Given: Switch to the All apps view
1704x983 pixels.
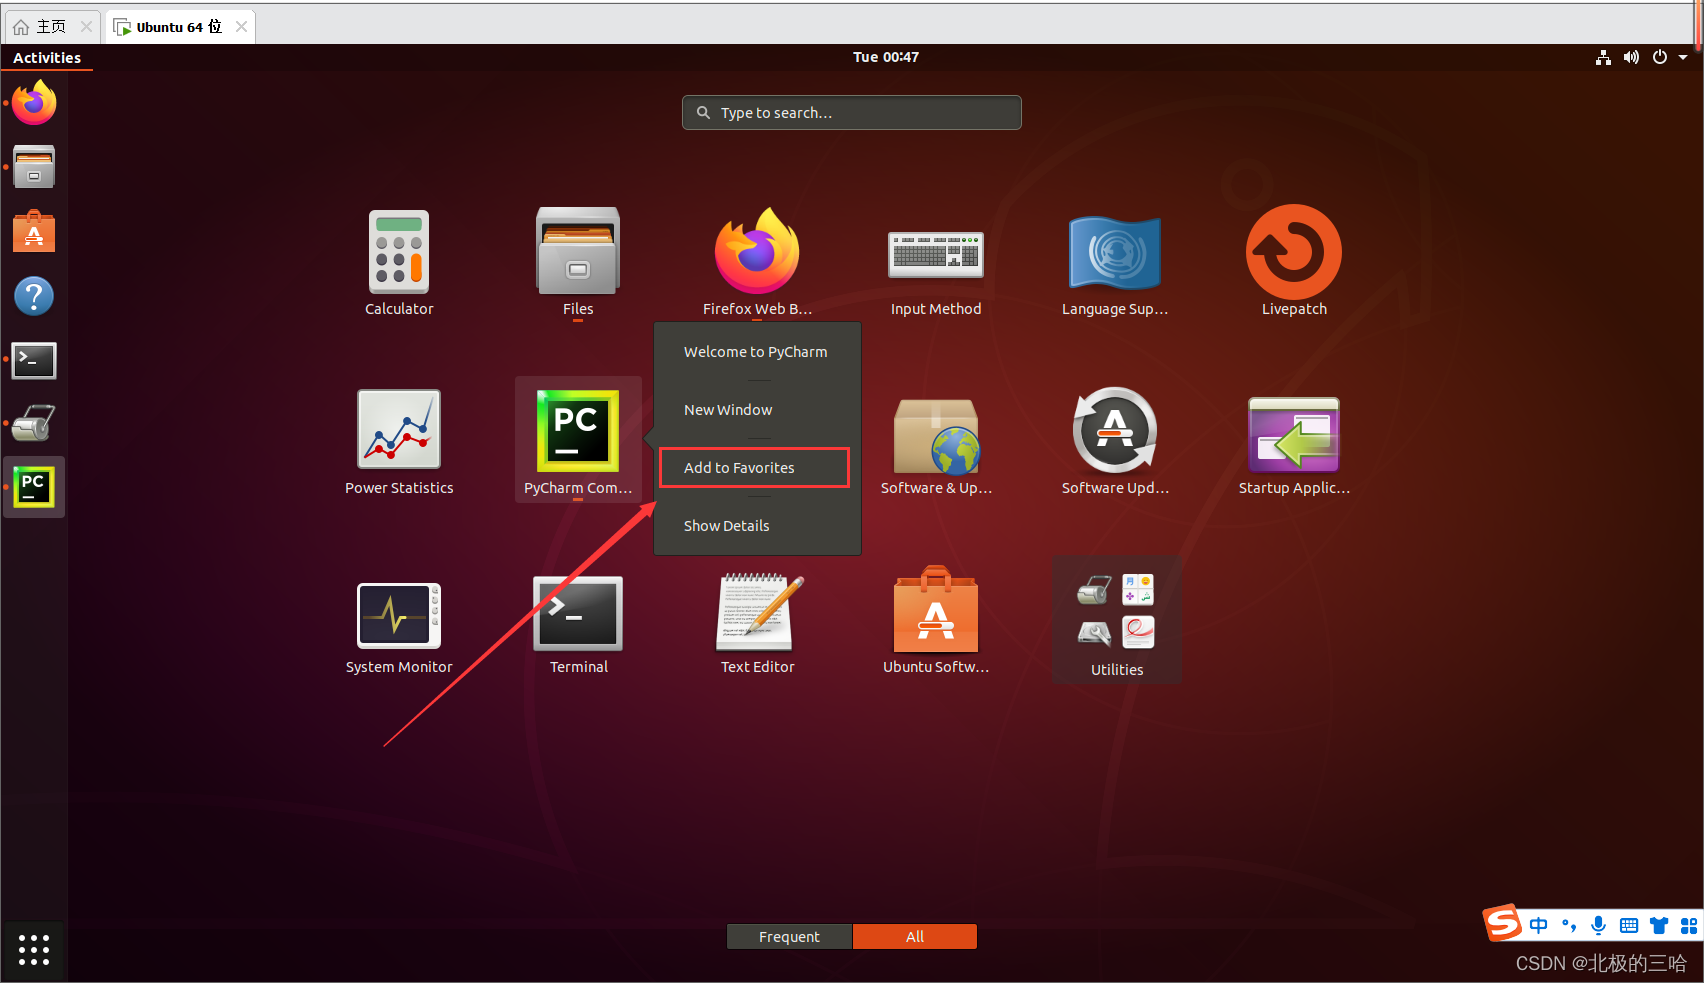Looking at the screenshot, I should (x=915, y=936).
